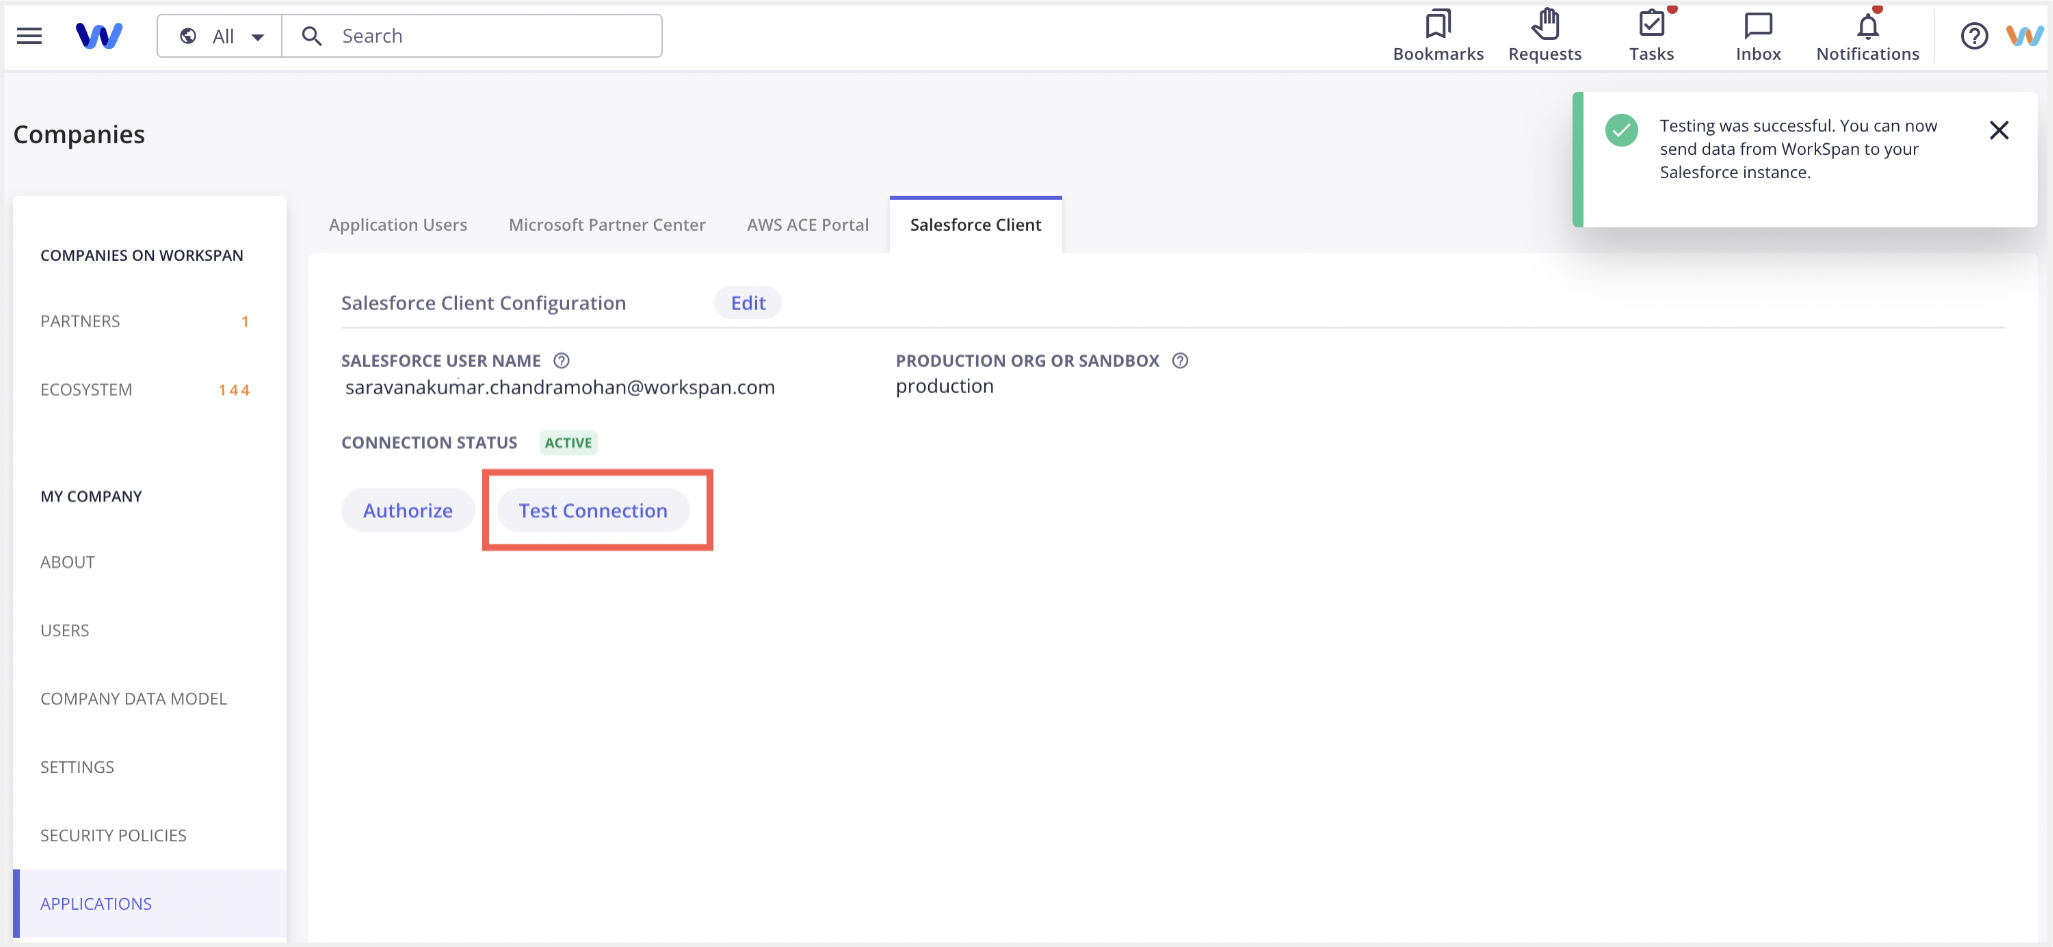Screen dimensions: 2053x947
Task: Open Tasks checklist icon
Action: pyautogui.click(x=1652, y=36)
